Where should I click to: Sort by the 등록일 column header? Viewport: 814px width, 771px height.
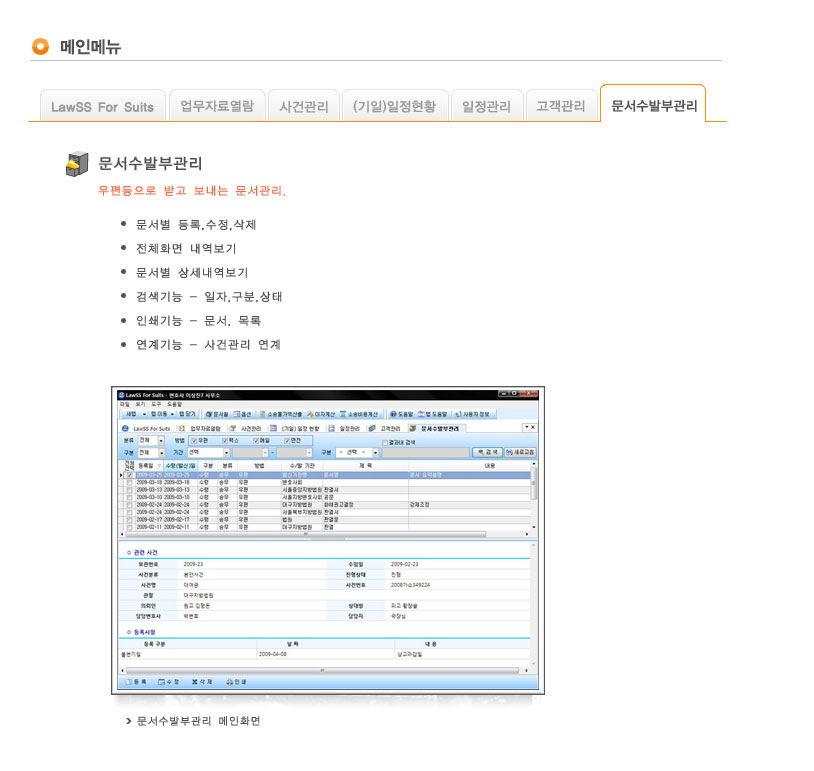click(148, 466)
